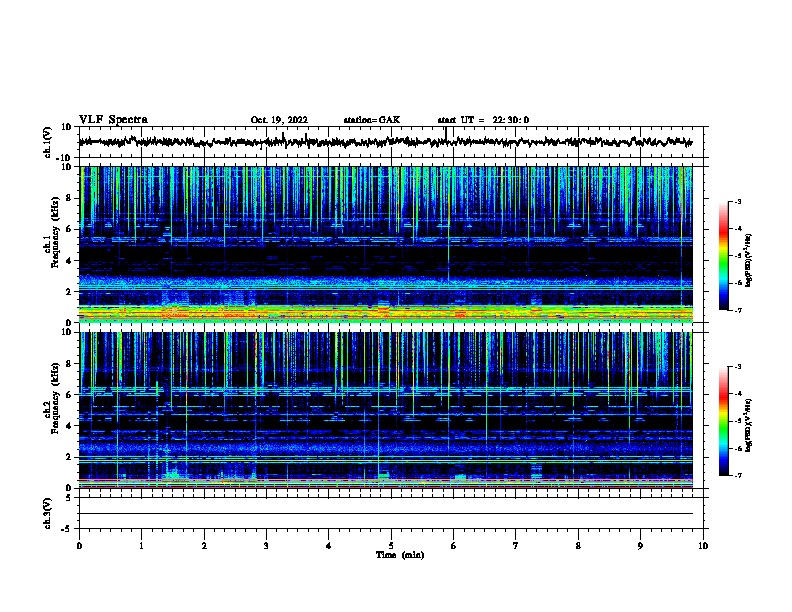Screen dimensions: 792x612
Task: Click time axis tick label "4"
Action: (328, 546)
